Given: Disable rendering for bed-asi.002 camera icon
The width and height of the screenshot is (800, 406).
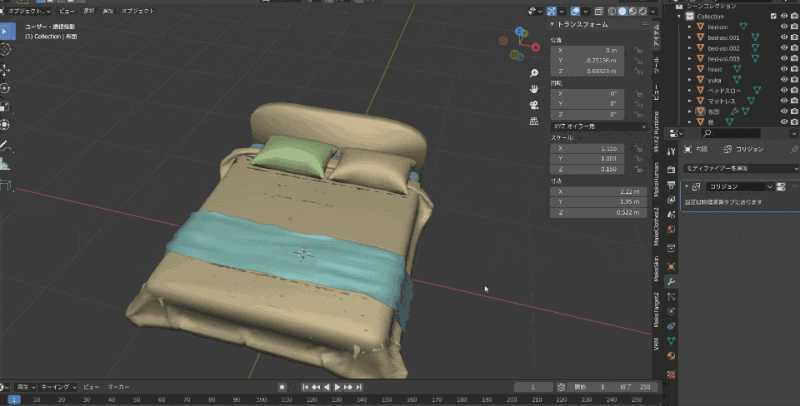Looking at the screenshot, I should coord(794,48).
